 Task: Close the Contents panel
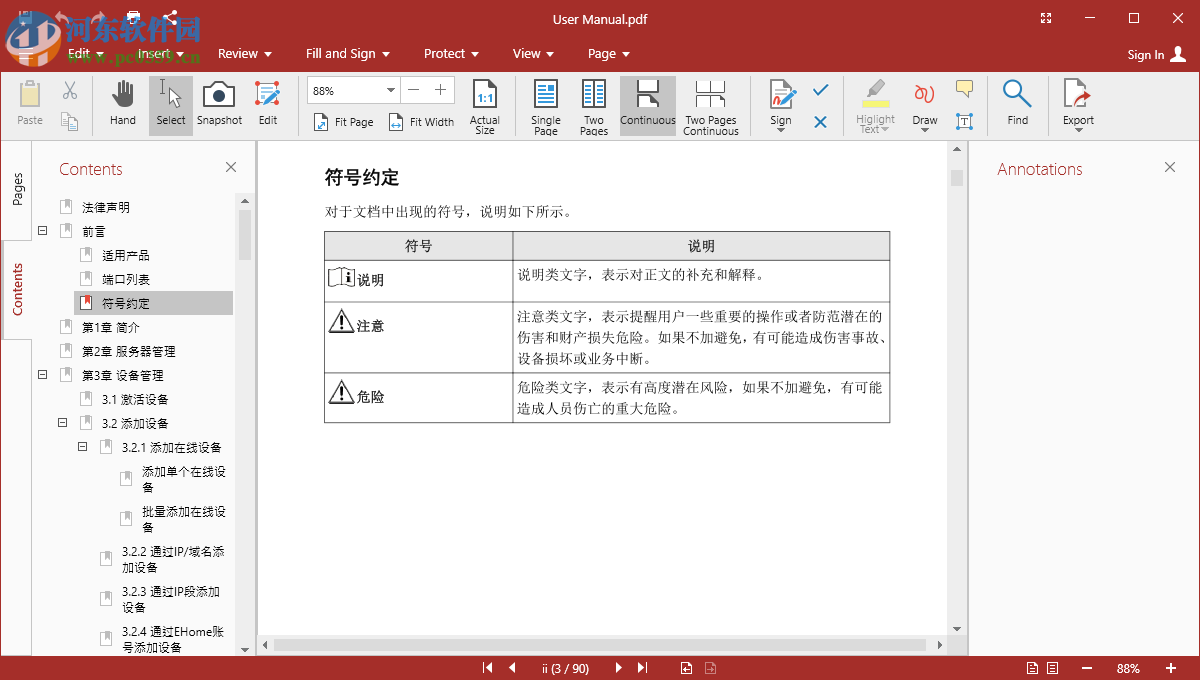point(230,167)
